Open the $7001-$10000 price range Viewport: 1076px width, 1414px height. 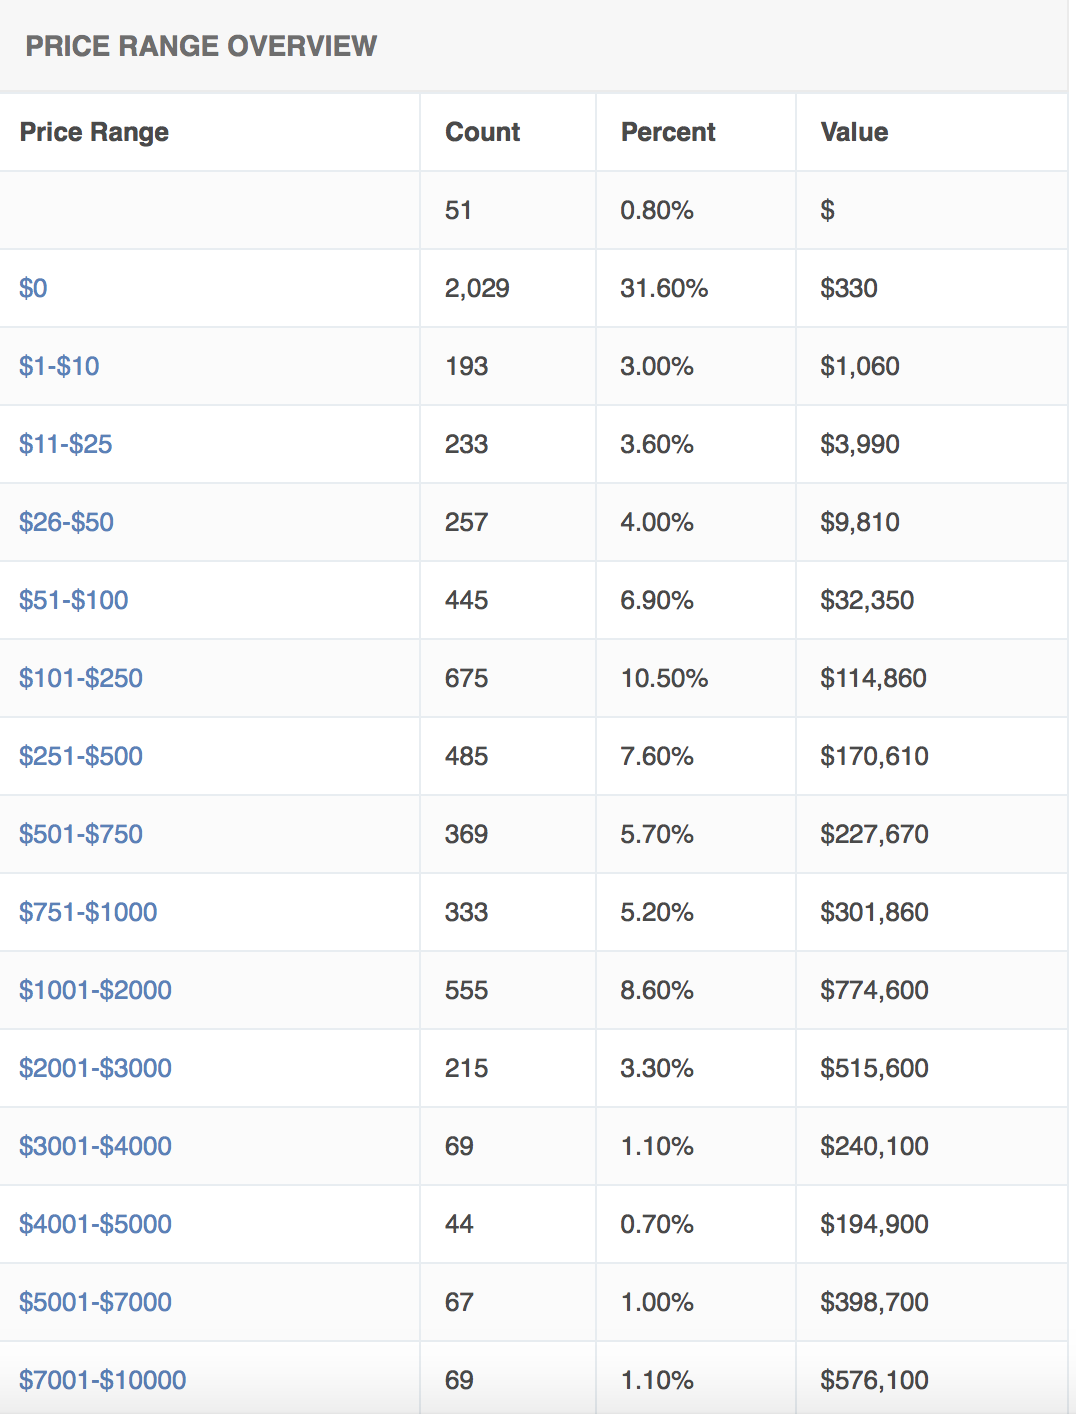tap(102, 1380)
